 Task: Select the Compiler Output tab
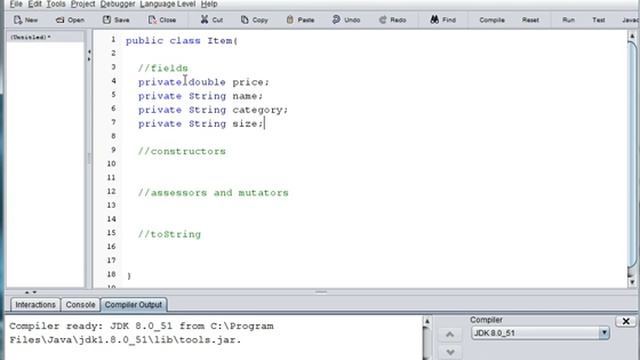click(x=133, y=304)
